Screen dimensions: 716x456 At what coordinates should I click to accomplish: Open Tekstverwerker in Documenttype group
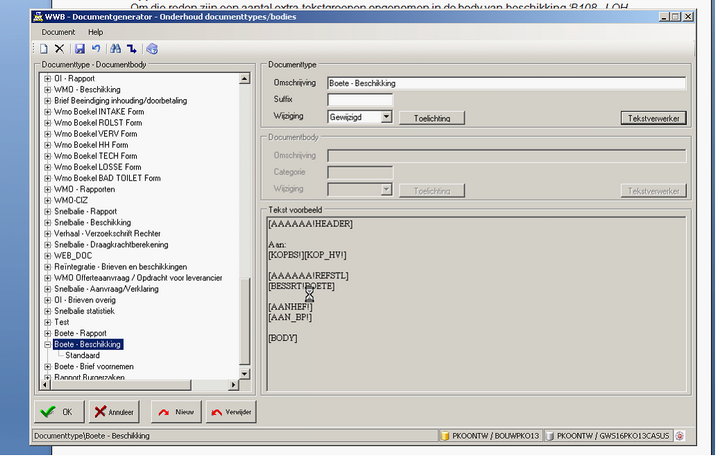[x=653, y=118]
